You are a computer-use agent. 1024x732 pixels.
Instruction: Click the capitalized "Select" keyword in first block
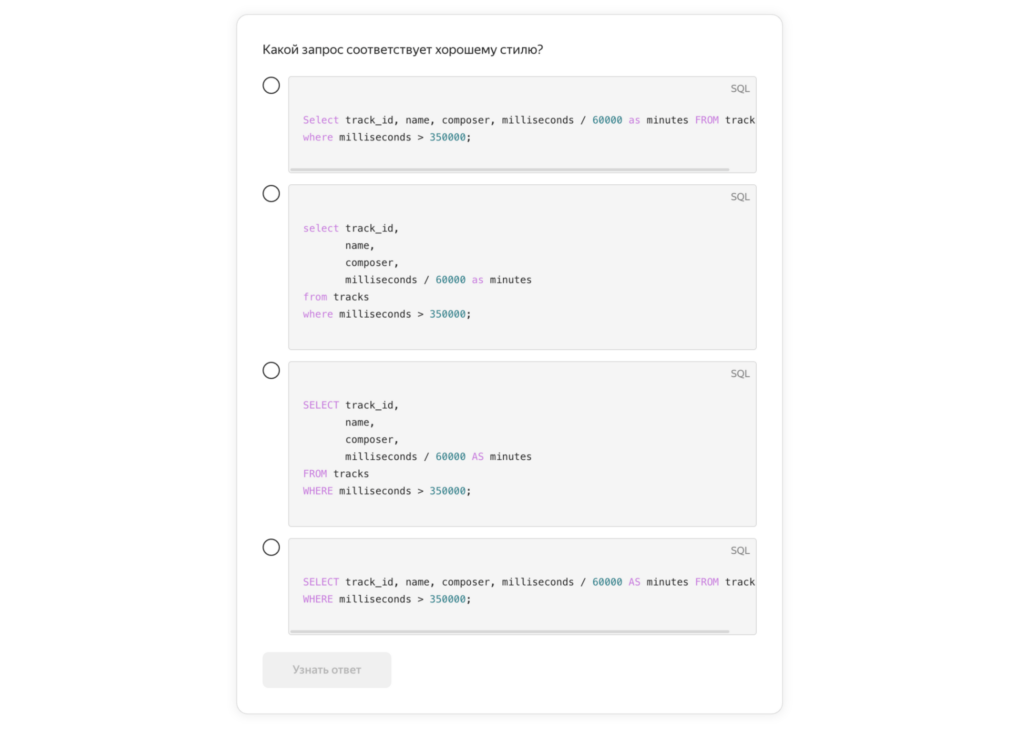[321, 120]
